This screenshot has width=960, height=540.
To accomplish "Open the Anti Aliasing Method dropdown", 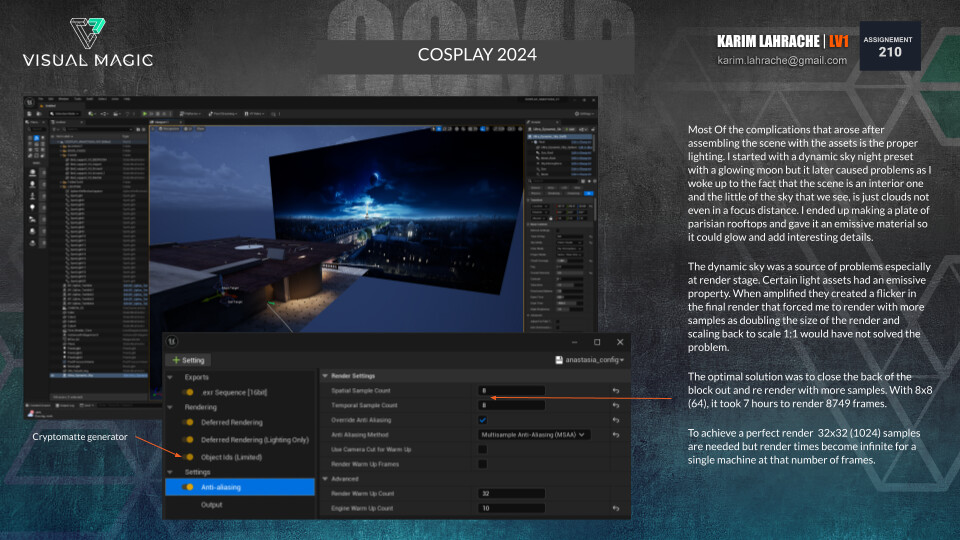I will coord(534,435).
